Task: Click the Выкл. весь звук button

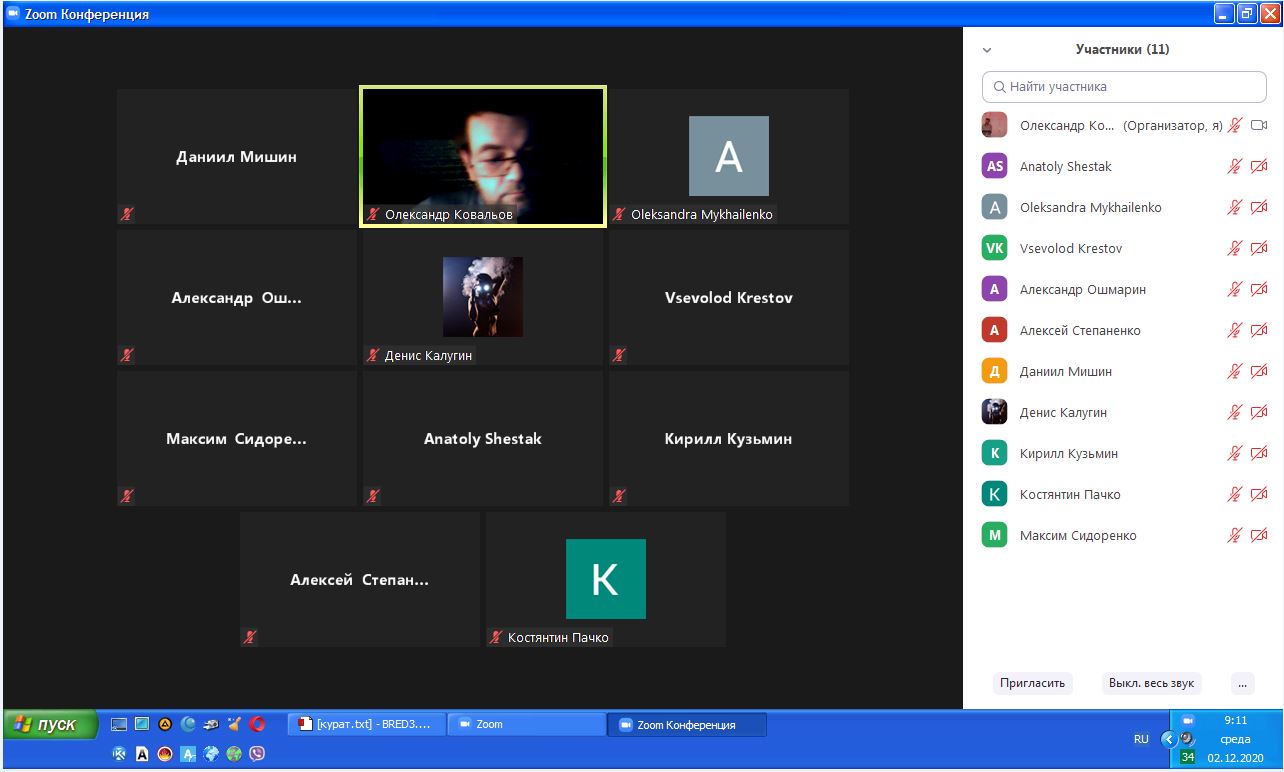Action: tap(1151, 683)
